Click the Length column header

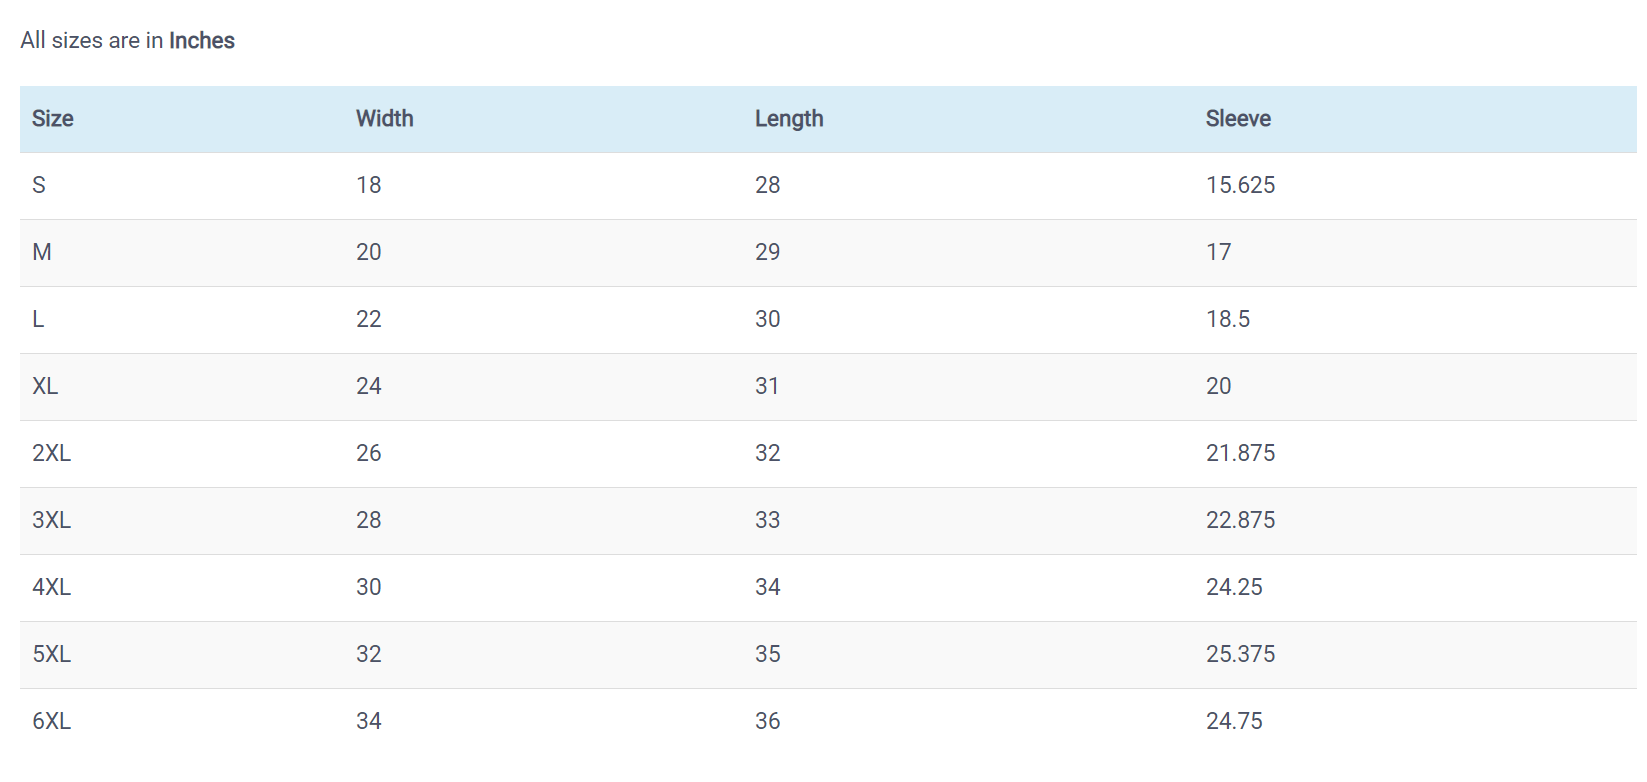point(789,119)
